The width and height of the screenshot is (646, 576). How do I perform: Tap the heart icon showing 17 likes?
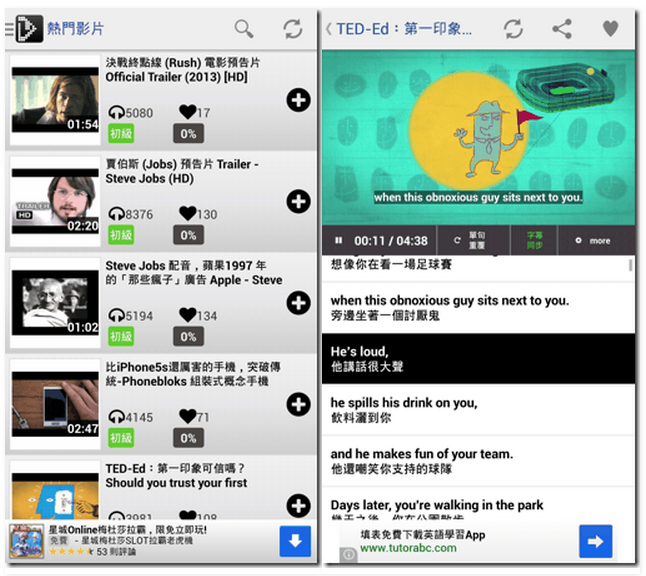pos(187,112)
